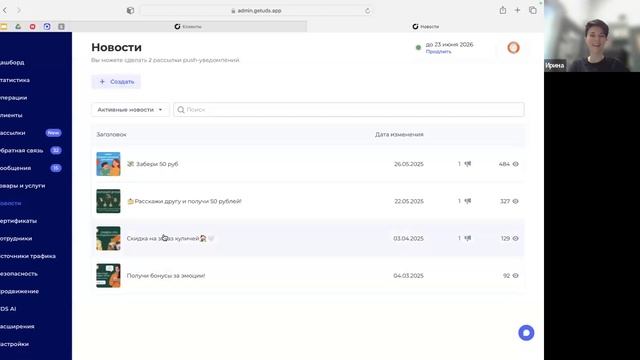
Task: Click the date 04.03.2025
Action: pyautogui.click(x=408, y=276)
